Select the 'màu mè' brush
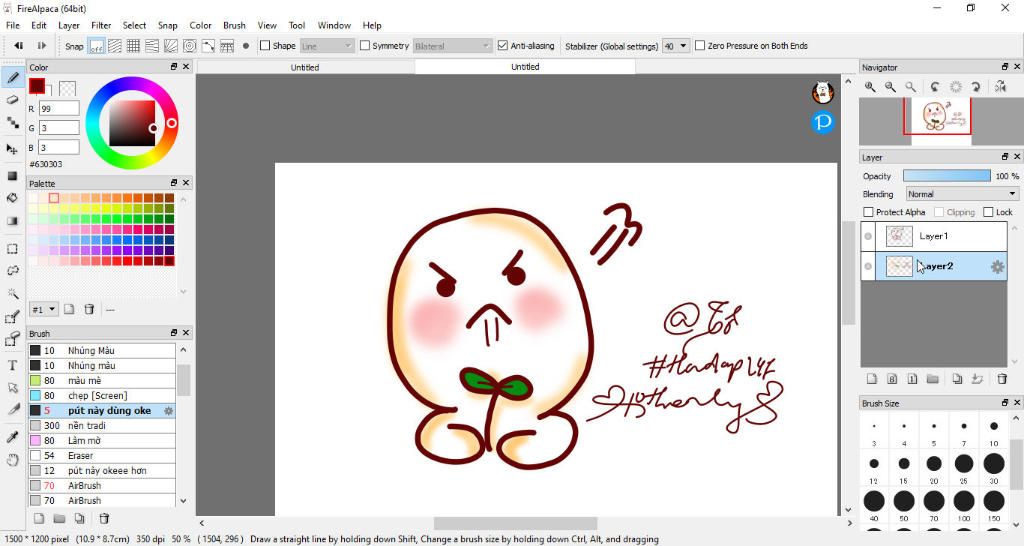 click(101, 381)
